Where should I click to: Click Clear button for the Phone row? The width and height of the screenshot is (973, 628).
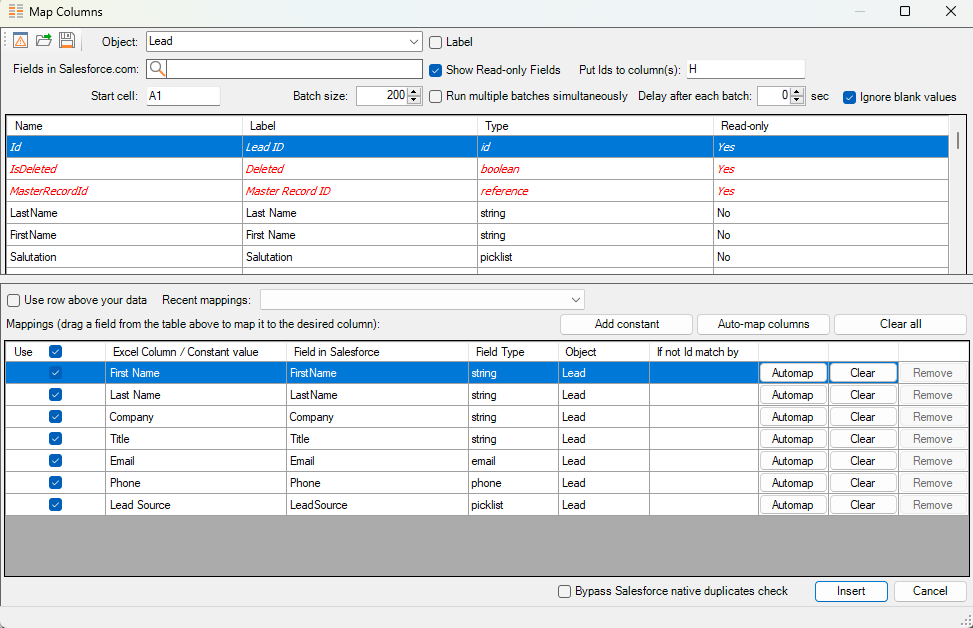[x=862, y=483]
